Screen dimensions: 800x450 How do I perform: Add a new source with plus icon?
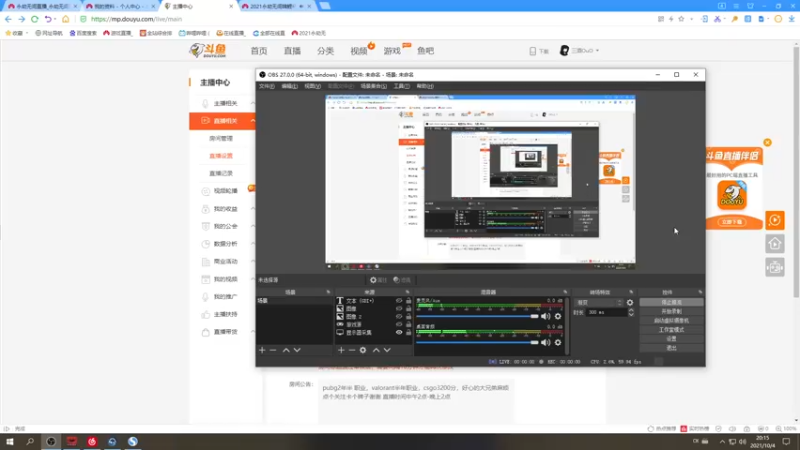click(x=341, y=350)
